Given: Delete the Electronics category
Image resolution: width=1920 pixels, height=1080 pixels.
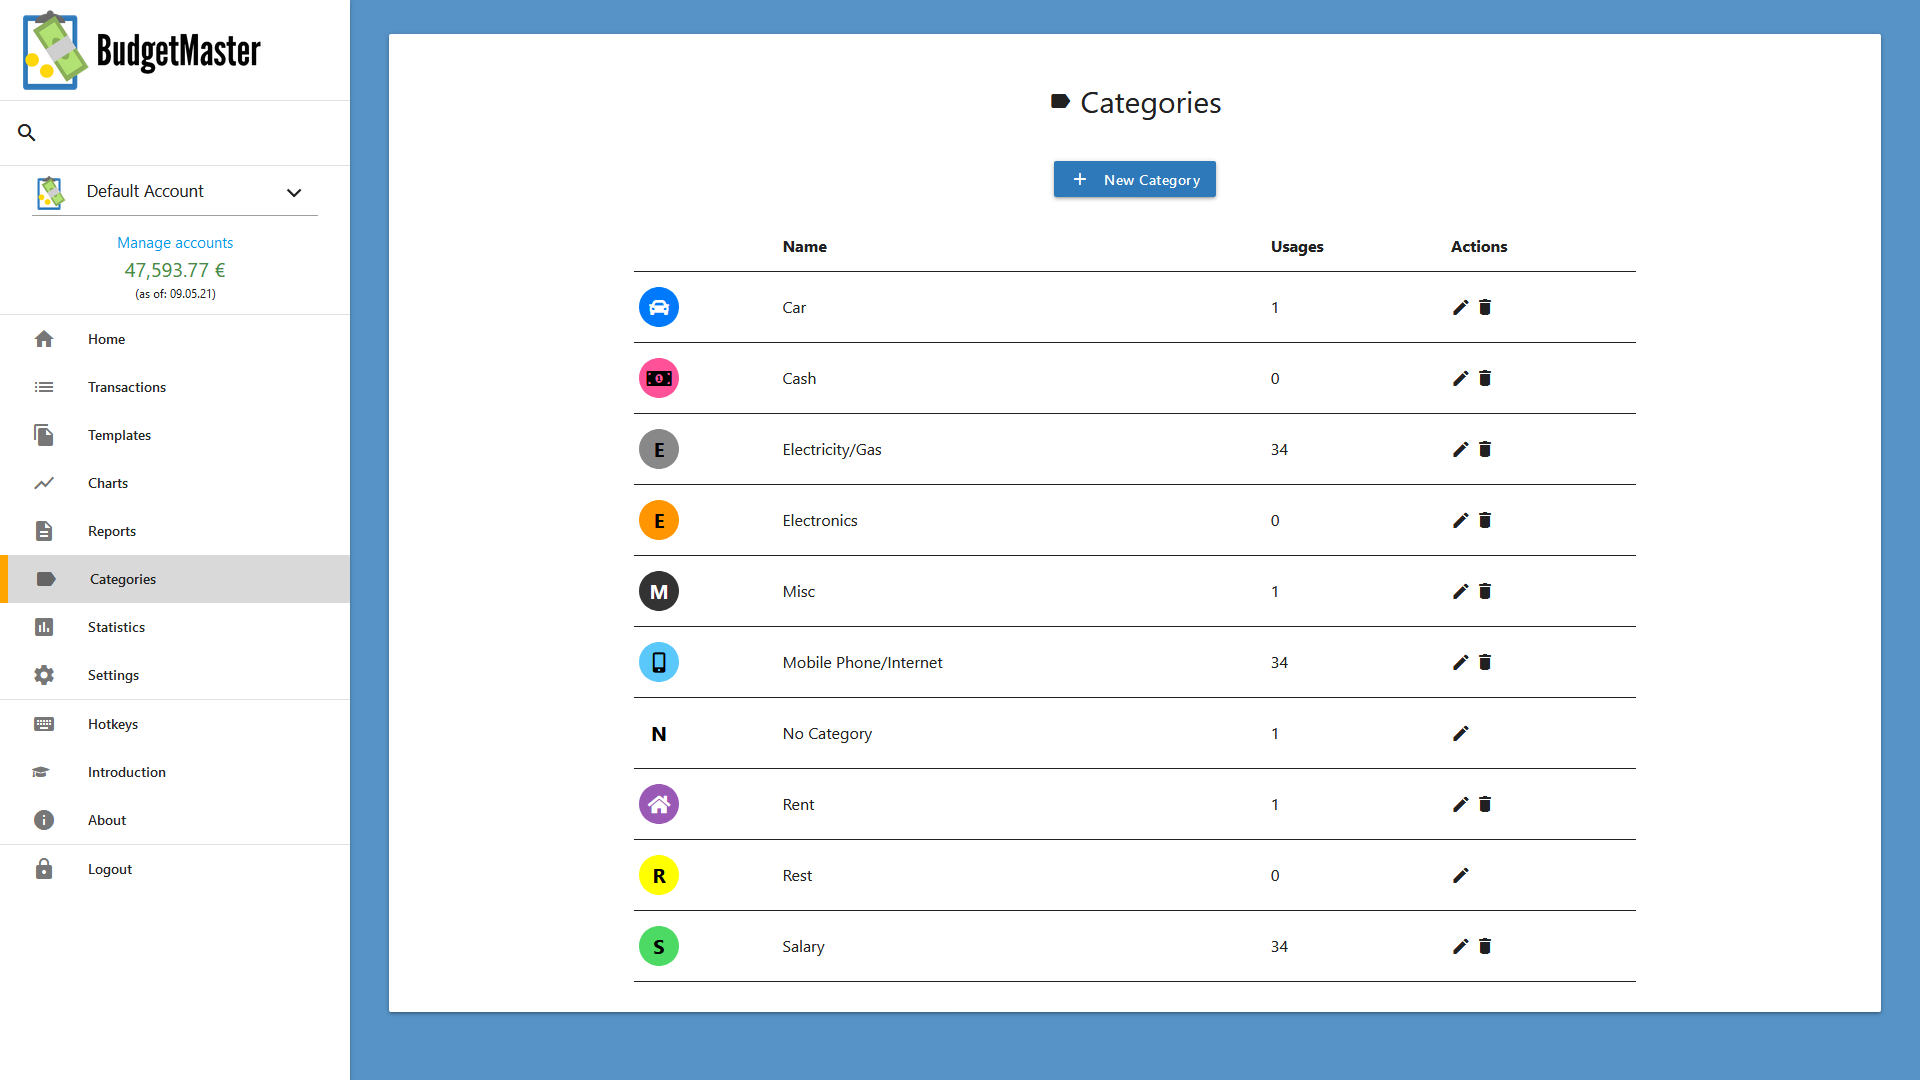Looking at the screenshot, I should (x=1485, y=520).
